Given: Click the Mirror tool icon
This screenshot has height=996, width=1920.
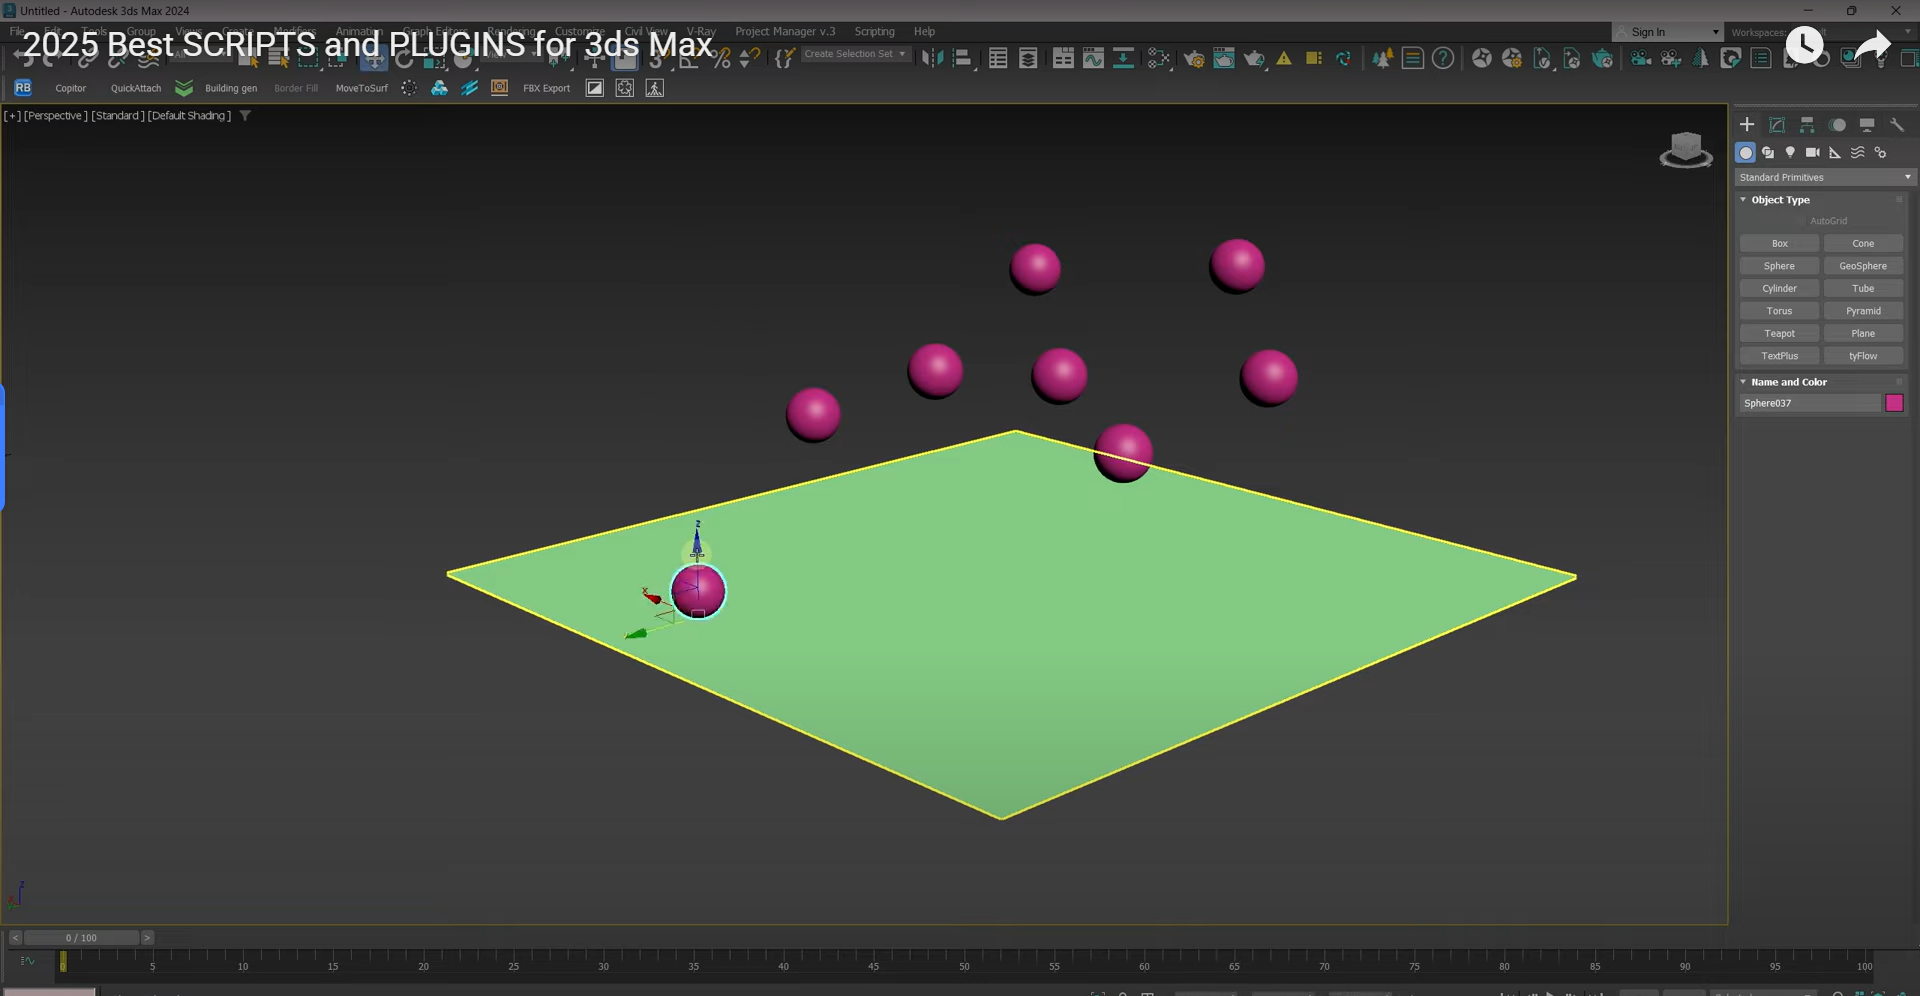Looking at the screenshot, I should pyautogui.click(x=932, y=58).
